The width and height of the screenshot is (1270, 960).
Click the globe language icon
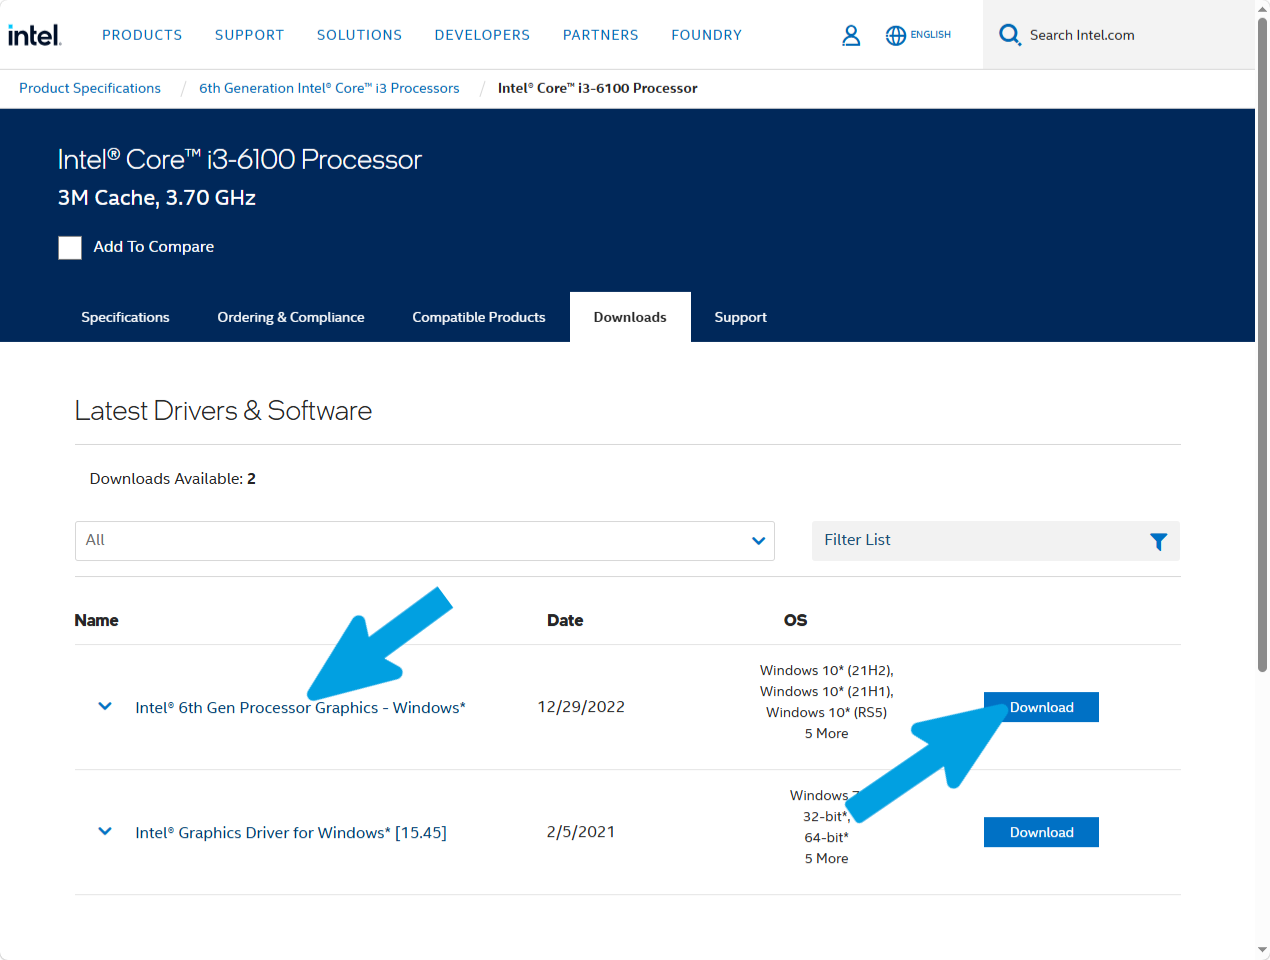pos(896,35)
